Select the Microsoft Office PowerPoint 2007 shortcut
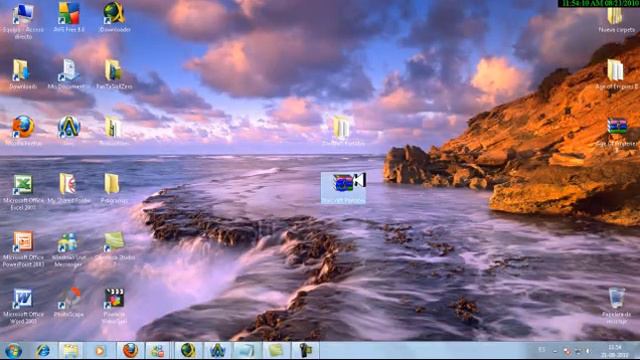The image size is (640, 360). [x=23, y=249]
